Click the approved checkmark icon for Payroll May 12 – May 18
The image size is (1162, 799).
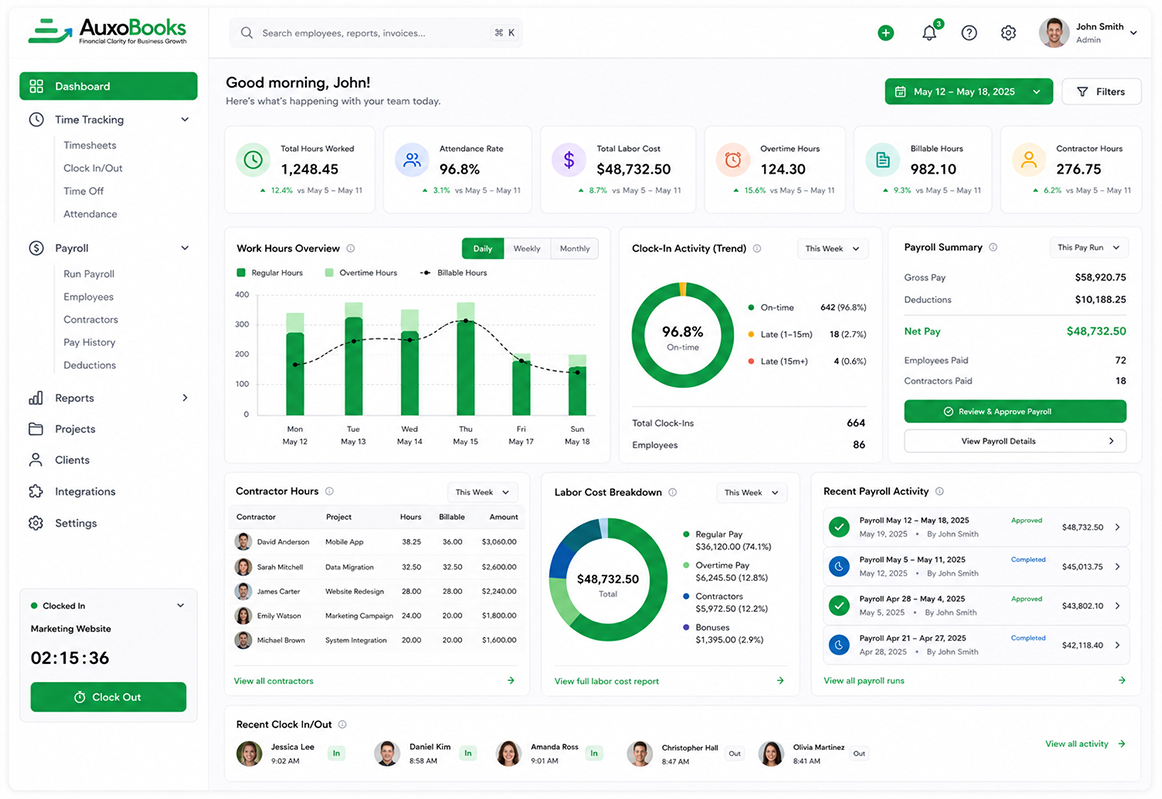point(839,527)
